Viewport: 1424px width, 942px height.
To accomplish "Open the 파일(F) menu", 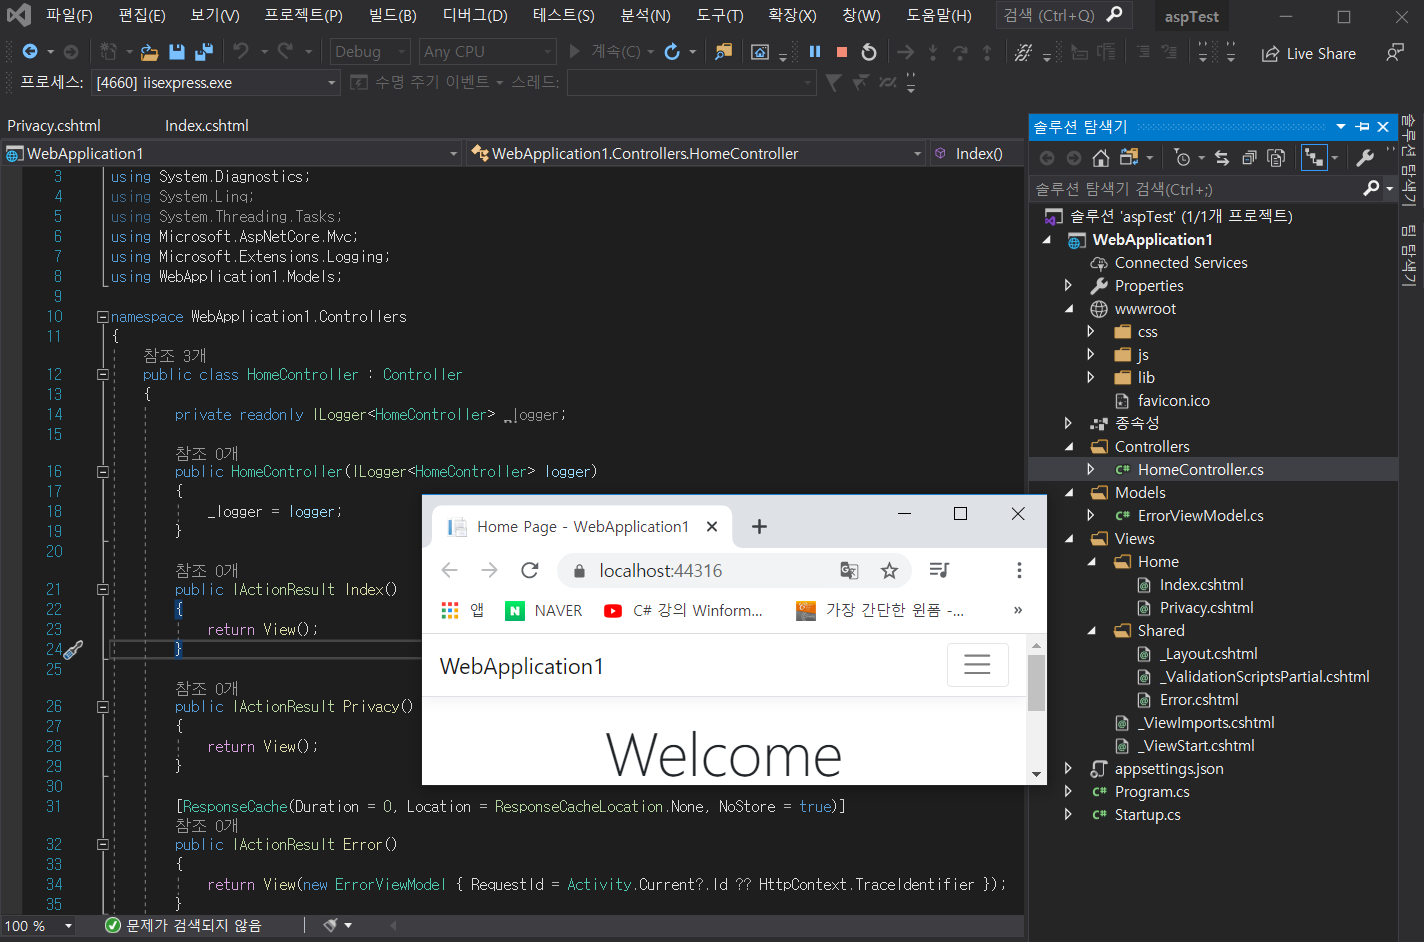I will tap(69, 16).
